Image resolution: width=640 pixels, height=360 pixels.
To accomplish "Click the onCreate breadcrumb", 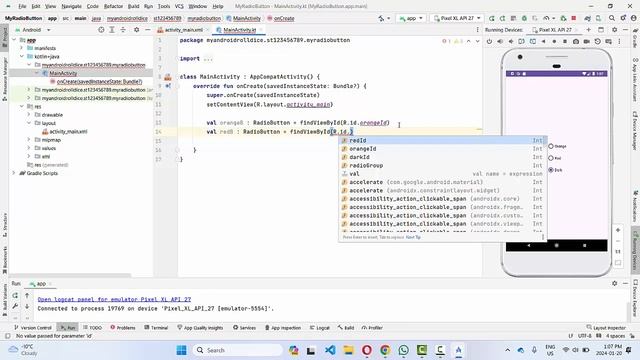I will coord(281,18).
